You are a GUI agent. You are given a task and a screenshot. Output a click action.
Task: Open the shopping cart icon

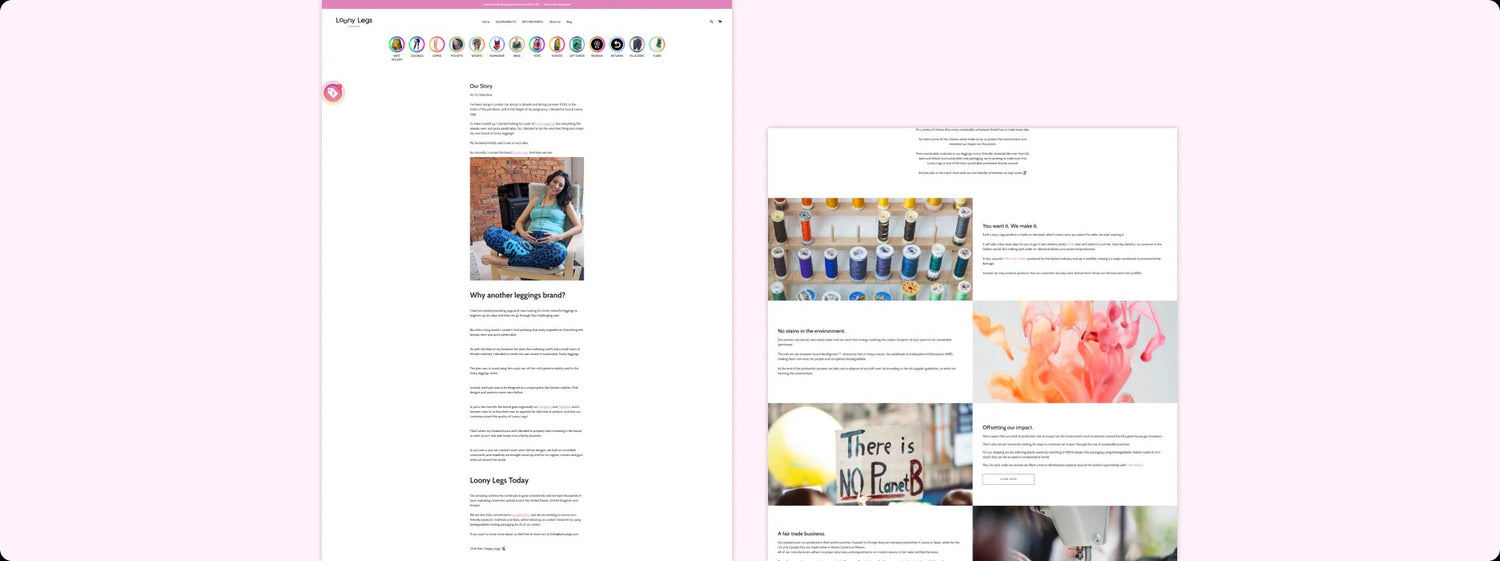[x=720, y=21]
